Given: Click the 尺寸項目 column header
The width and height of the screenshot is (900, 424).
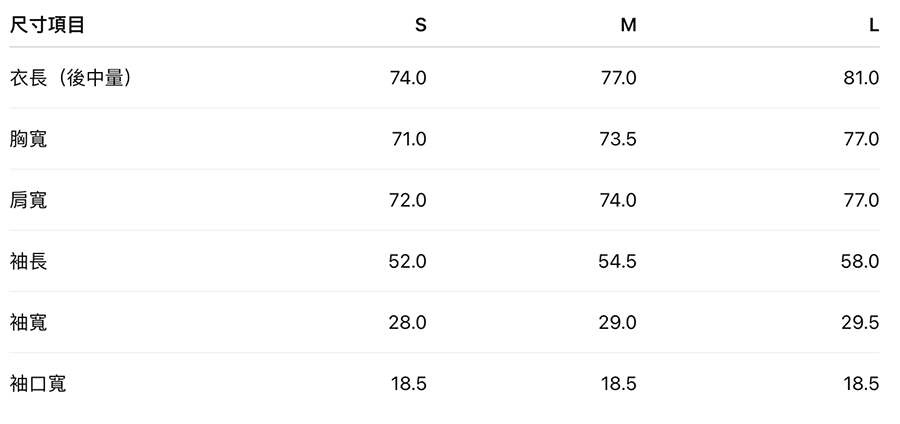Looking at the screenshot, I should point(47,26).
